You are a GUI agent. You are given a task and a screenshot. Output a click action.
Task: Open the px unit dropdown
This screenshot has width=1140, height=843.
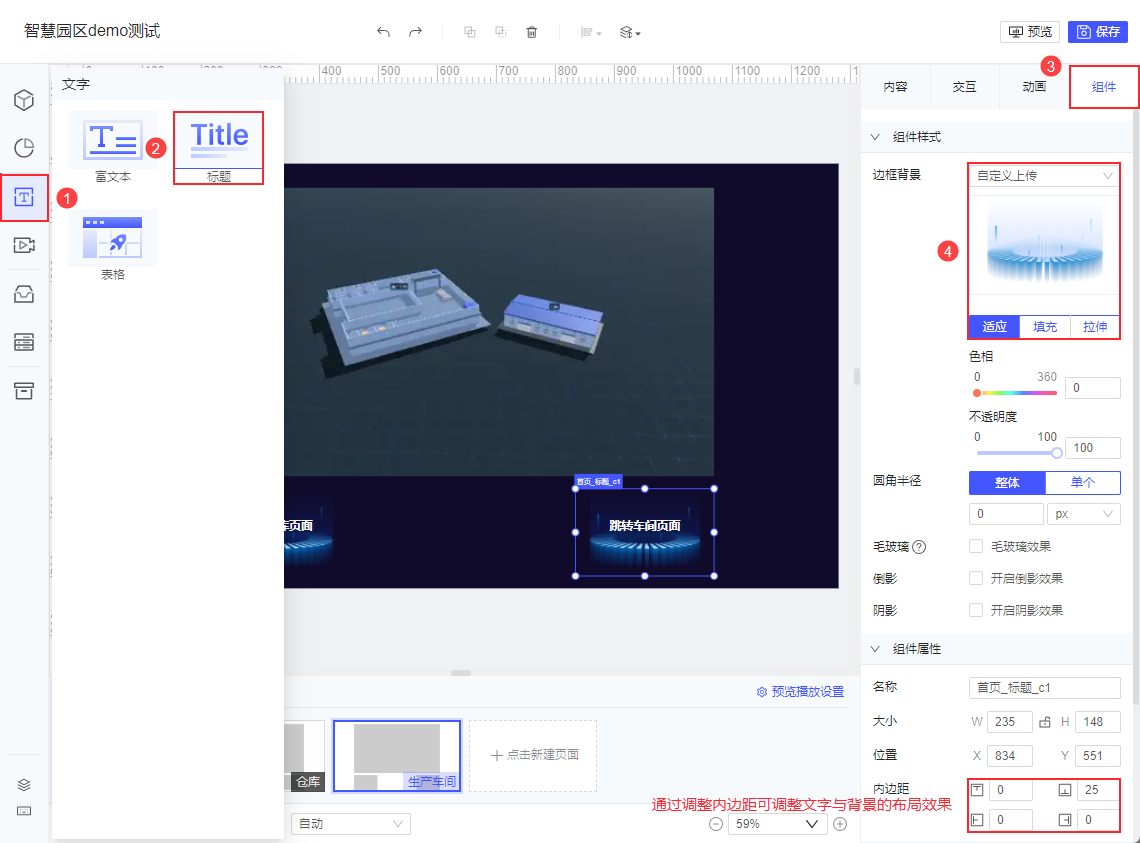(x=1083, y=514)
